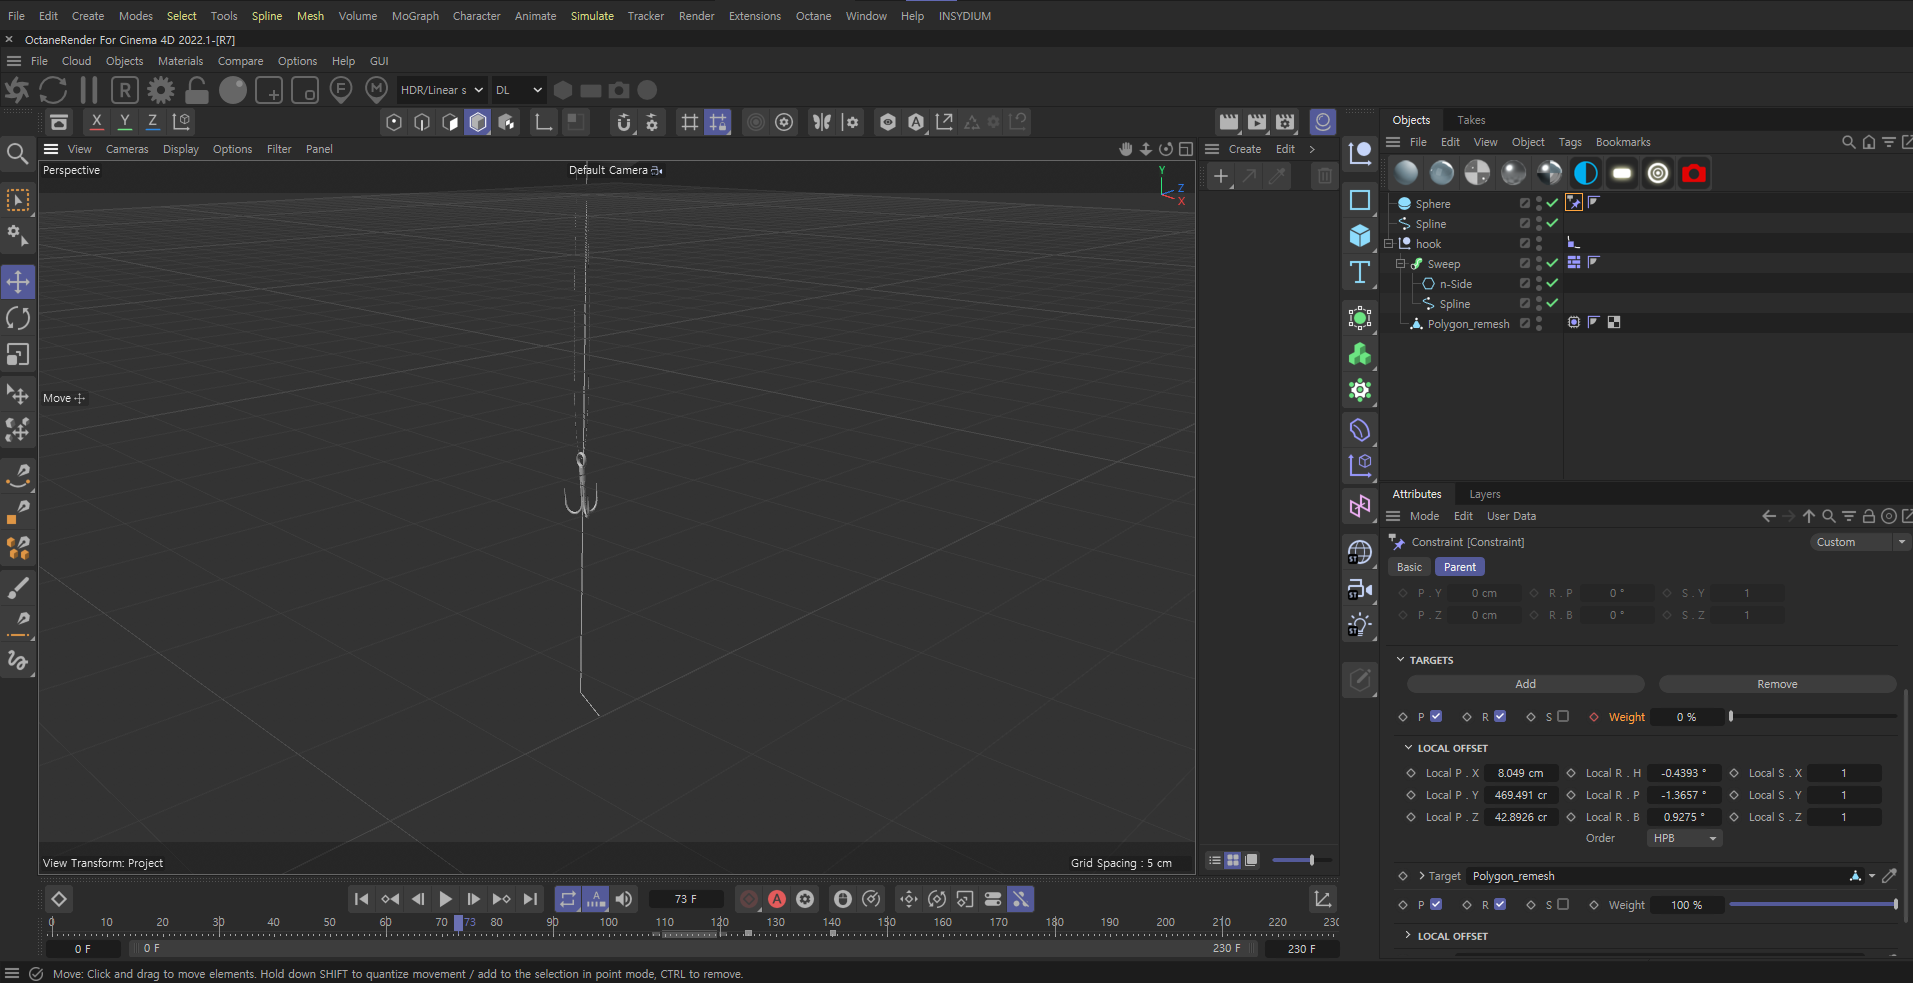Click the first target 0% Weight slider

pyautogui.click(x=1813, y=716)
